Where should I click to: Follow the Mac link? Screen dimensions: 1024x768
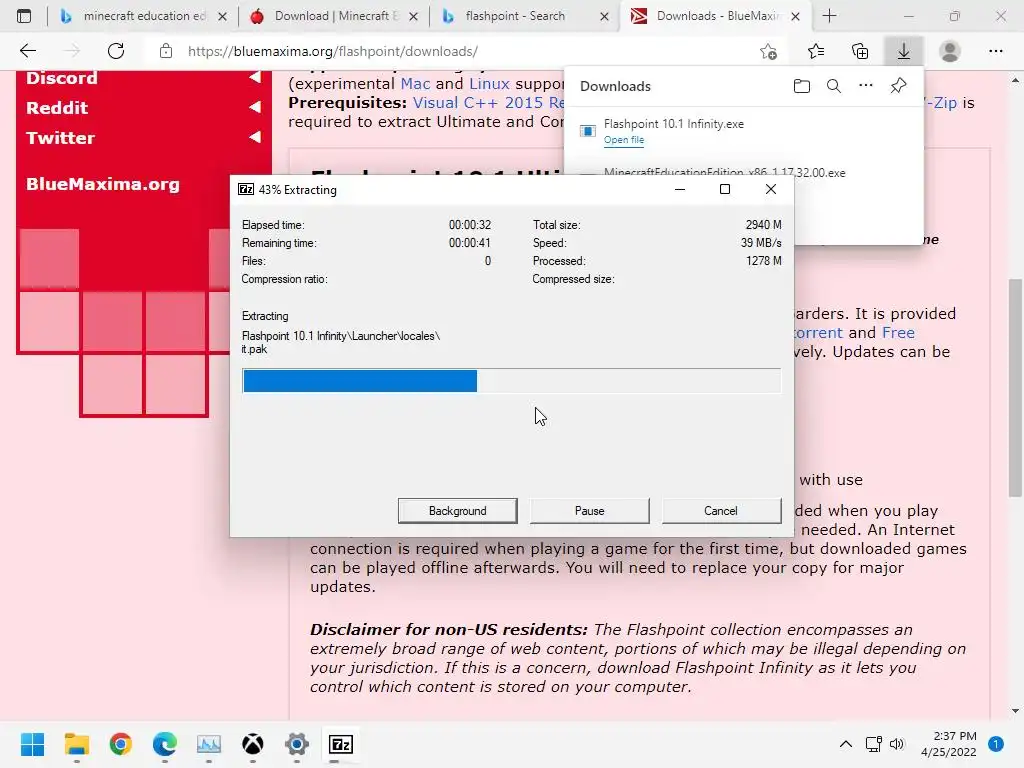coord(415,84)
